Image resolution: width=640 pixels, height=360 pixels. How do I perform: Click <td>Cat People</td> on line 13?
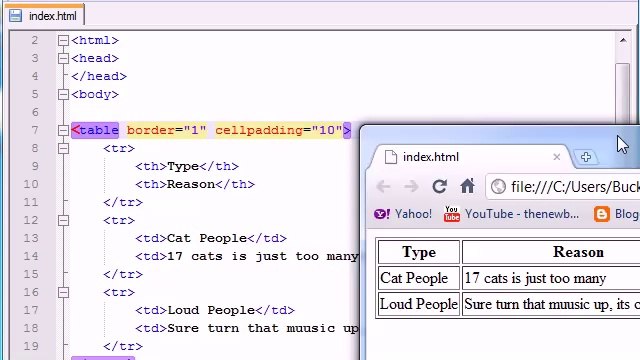[x=211, y=238]
